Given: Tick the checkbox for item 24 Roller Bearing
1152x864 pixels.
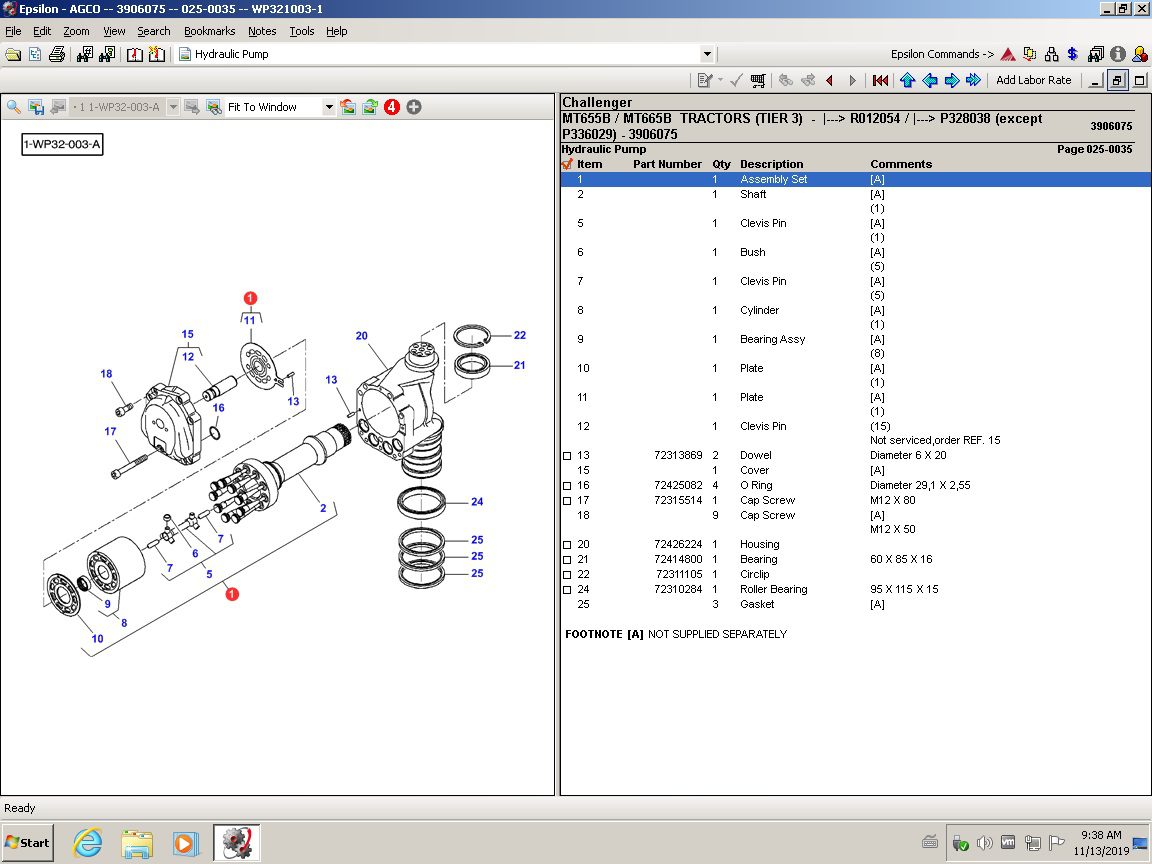Looking at the screenshot, I should click(566, 590).
